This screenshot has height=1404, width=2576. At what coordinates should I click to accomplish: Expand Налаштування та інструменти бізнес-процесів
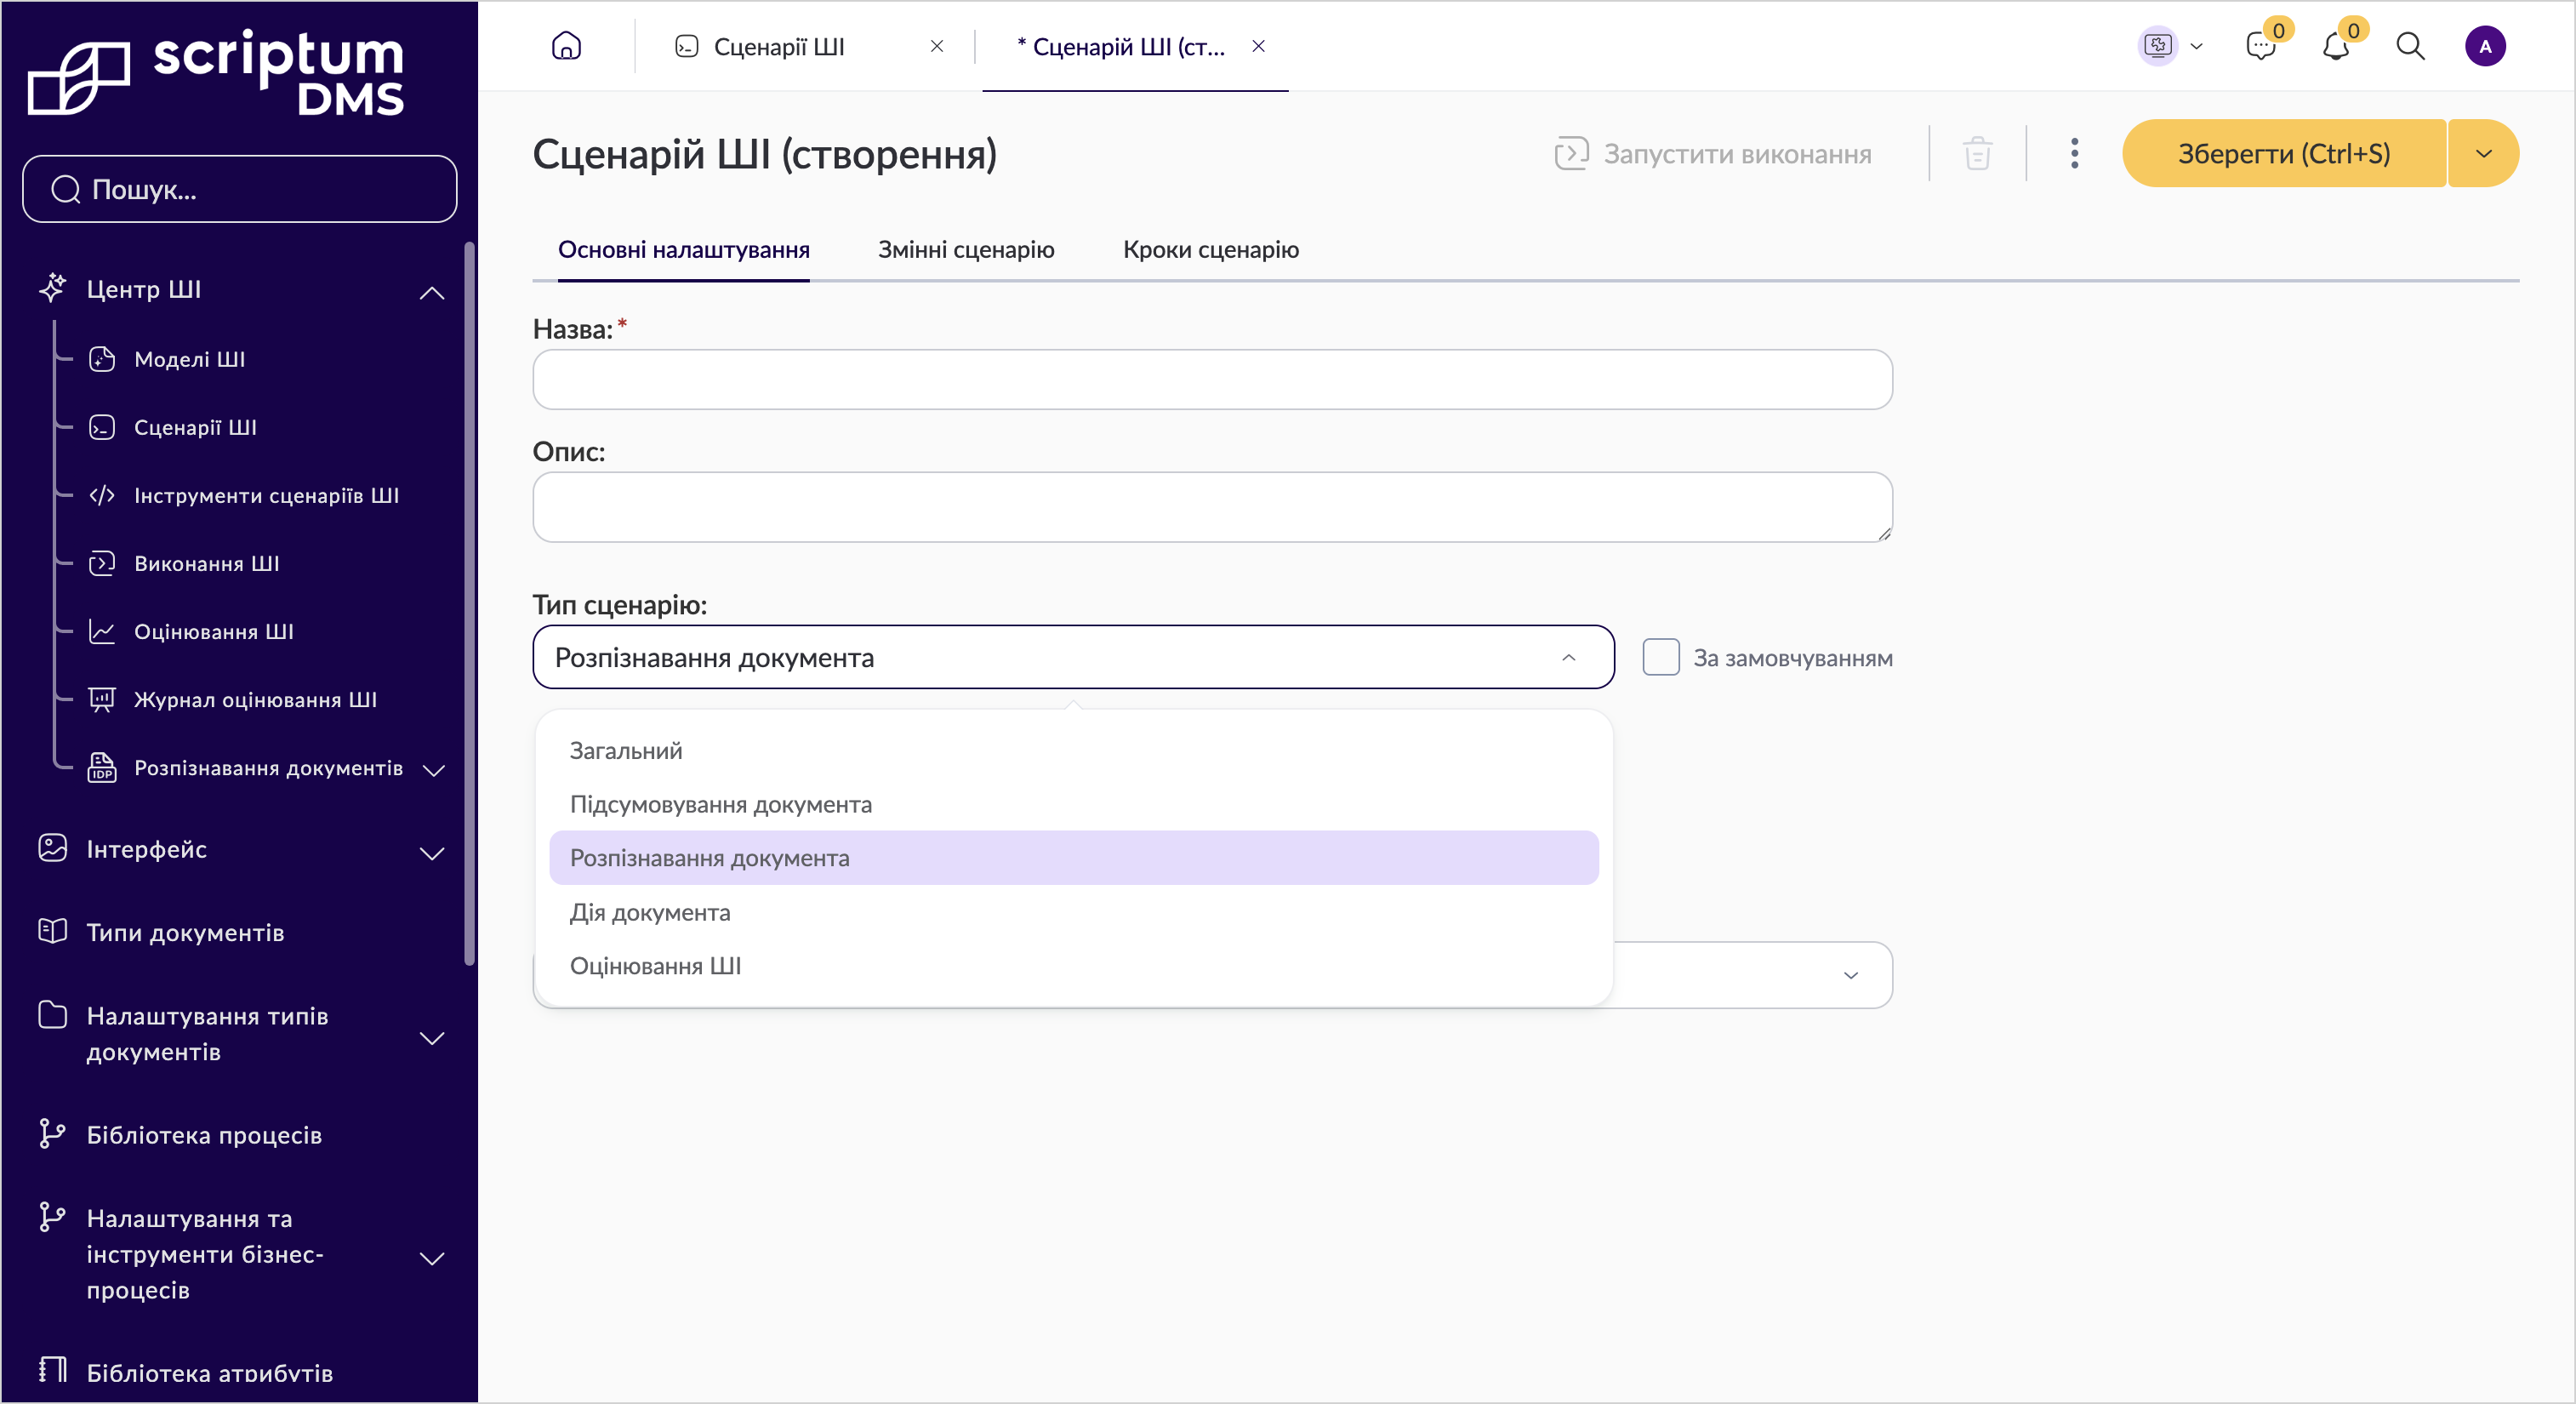click(432, 1258)
